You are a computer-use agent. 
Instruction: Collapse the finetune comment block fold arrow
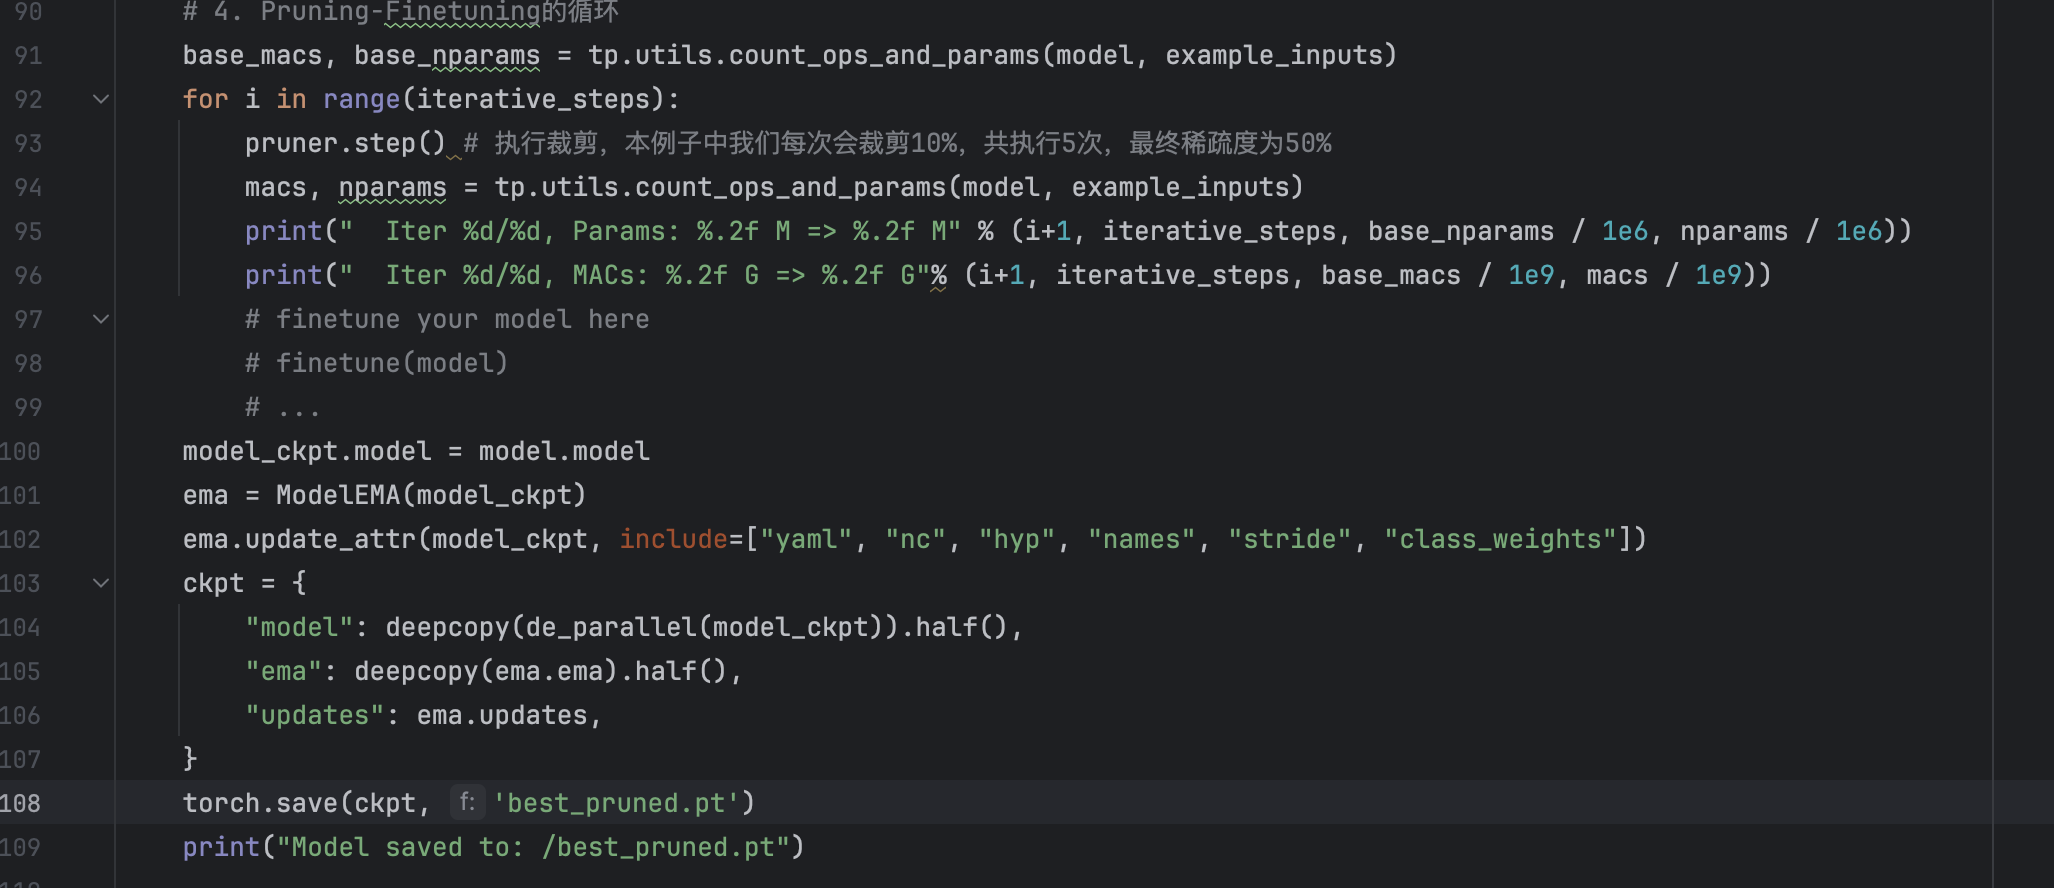coord(100,319)
